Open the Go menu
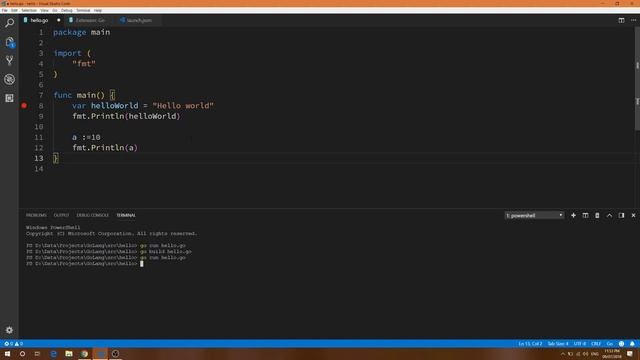640x360 pixels. [55, 10]
